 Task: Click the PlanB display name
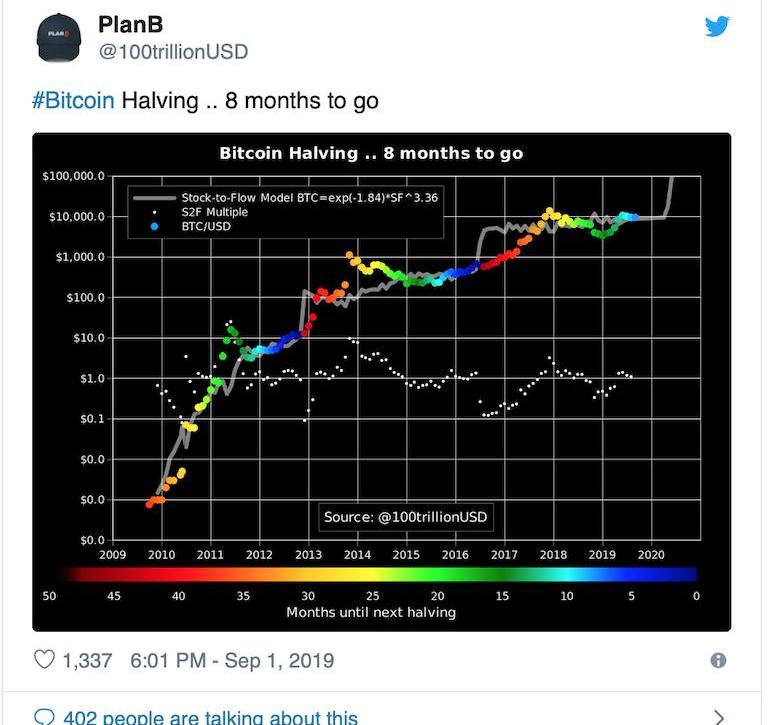click(130, 24)
